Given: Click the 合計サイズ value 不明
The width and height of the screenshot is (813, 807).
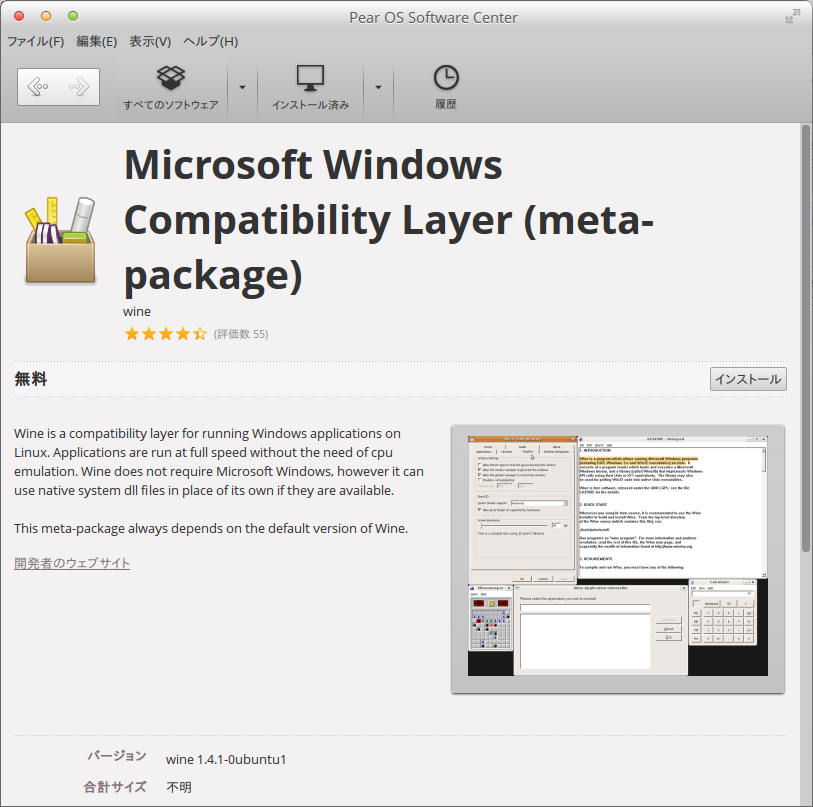Looking at the screenshot, I should tap(179, 787).
